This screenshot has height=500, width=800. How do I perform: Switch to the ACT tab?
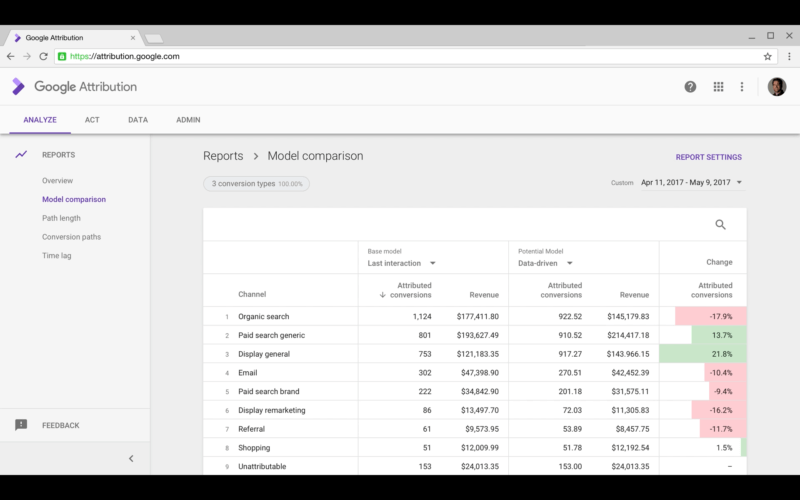[92, 120]
